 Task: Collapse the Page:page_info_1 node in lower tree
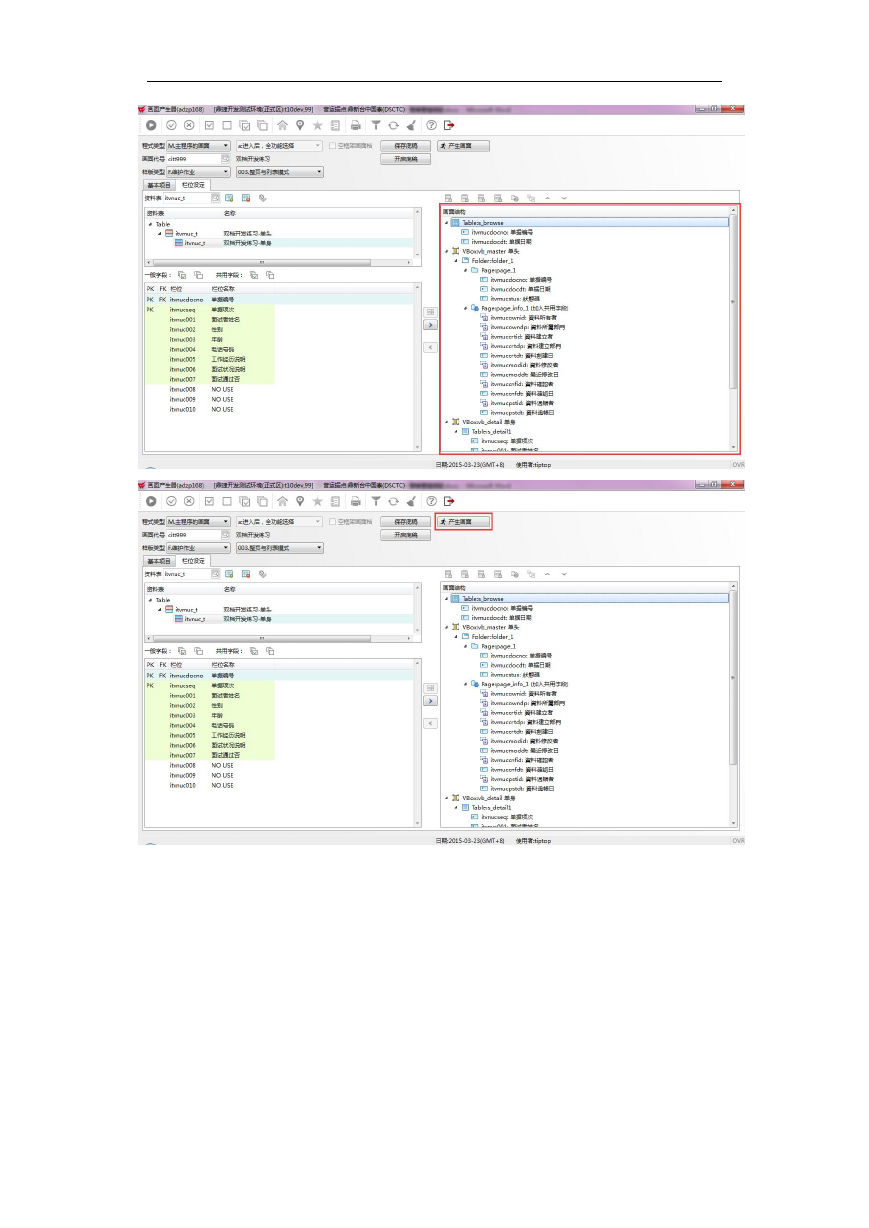point(466,684)
